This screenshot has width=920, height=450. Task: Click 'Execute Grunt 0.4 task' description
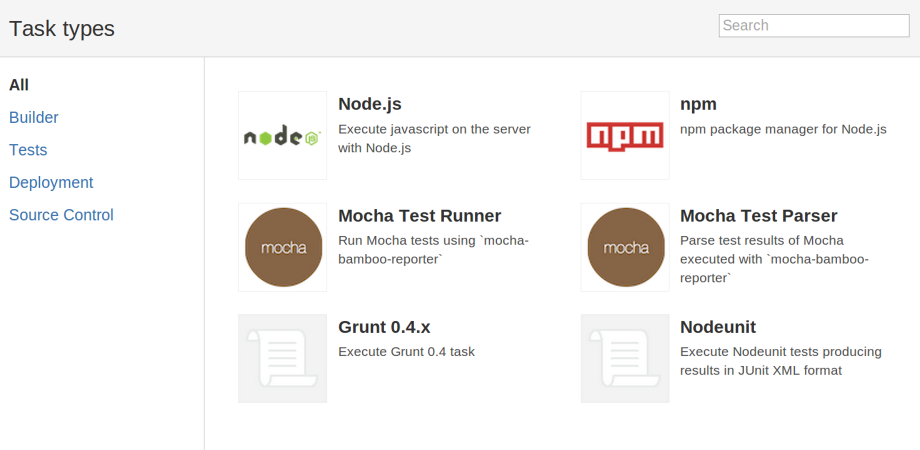406,352
